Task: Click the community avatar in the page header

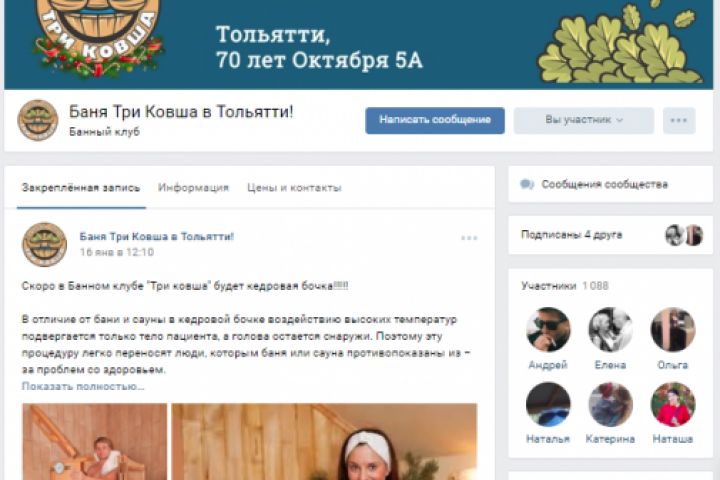Action: pyautogui.click(x=38, y=120)
